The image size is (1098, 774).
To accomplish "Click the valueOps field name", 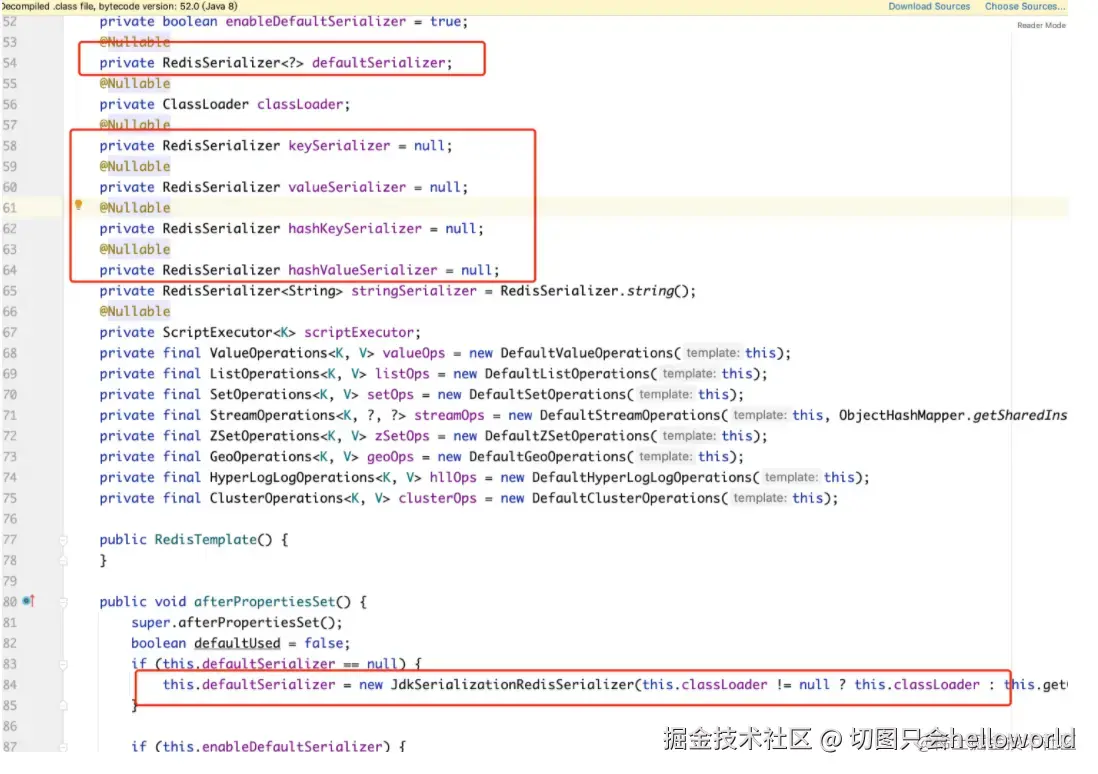I will (x=413, y=353).
